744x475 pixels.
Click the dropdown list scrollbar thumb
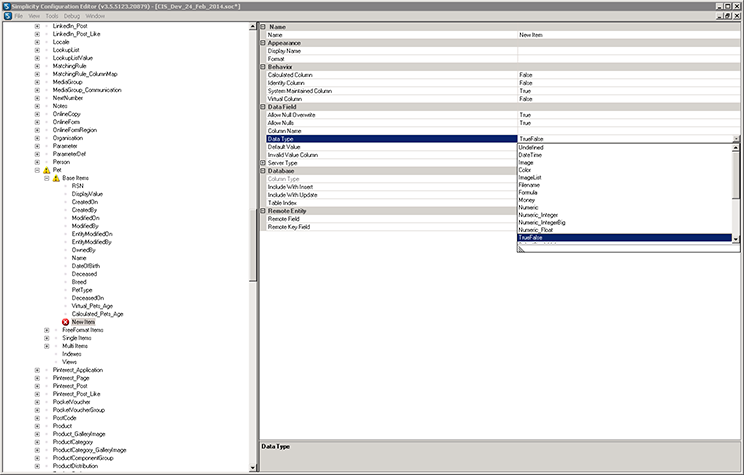click(x=736, y=176)
